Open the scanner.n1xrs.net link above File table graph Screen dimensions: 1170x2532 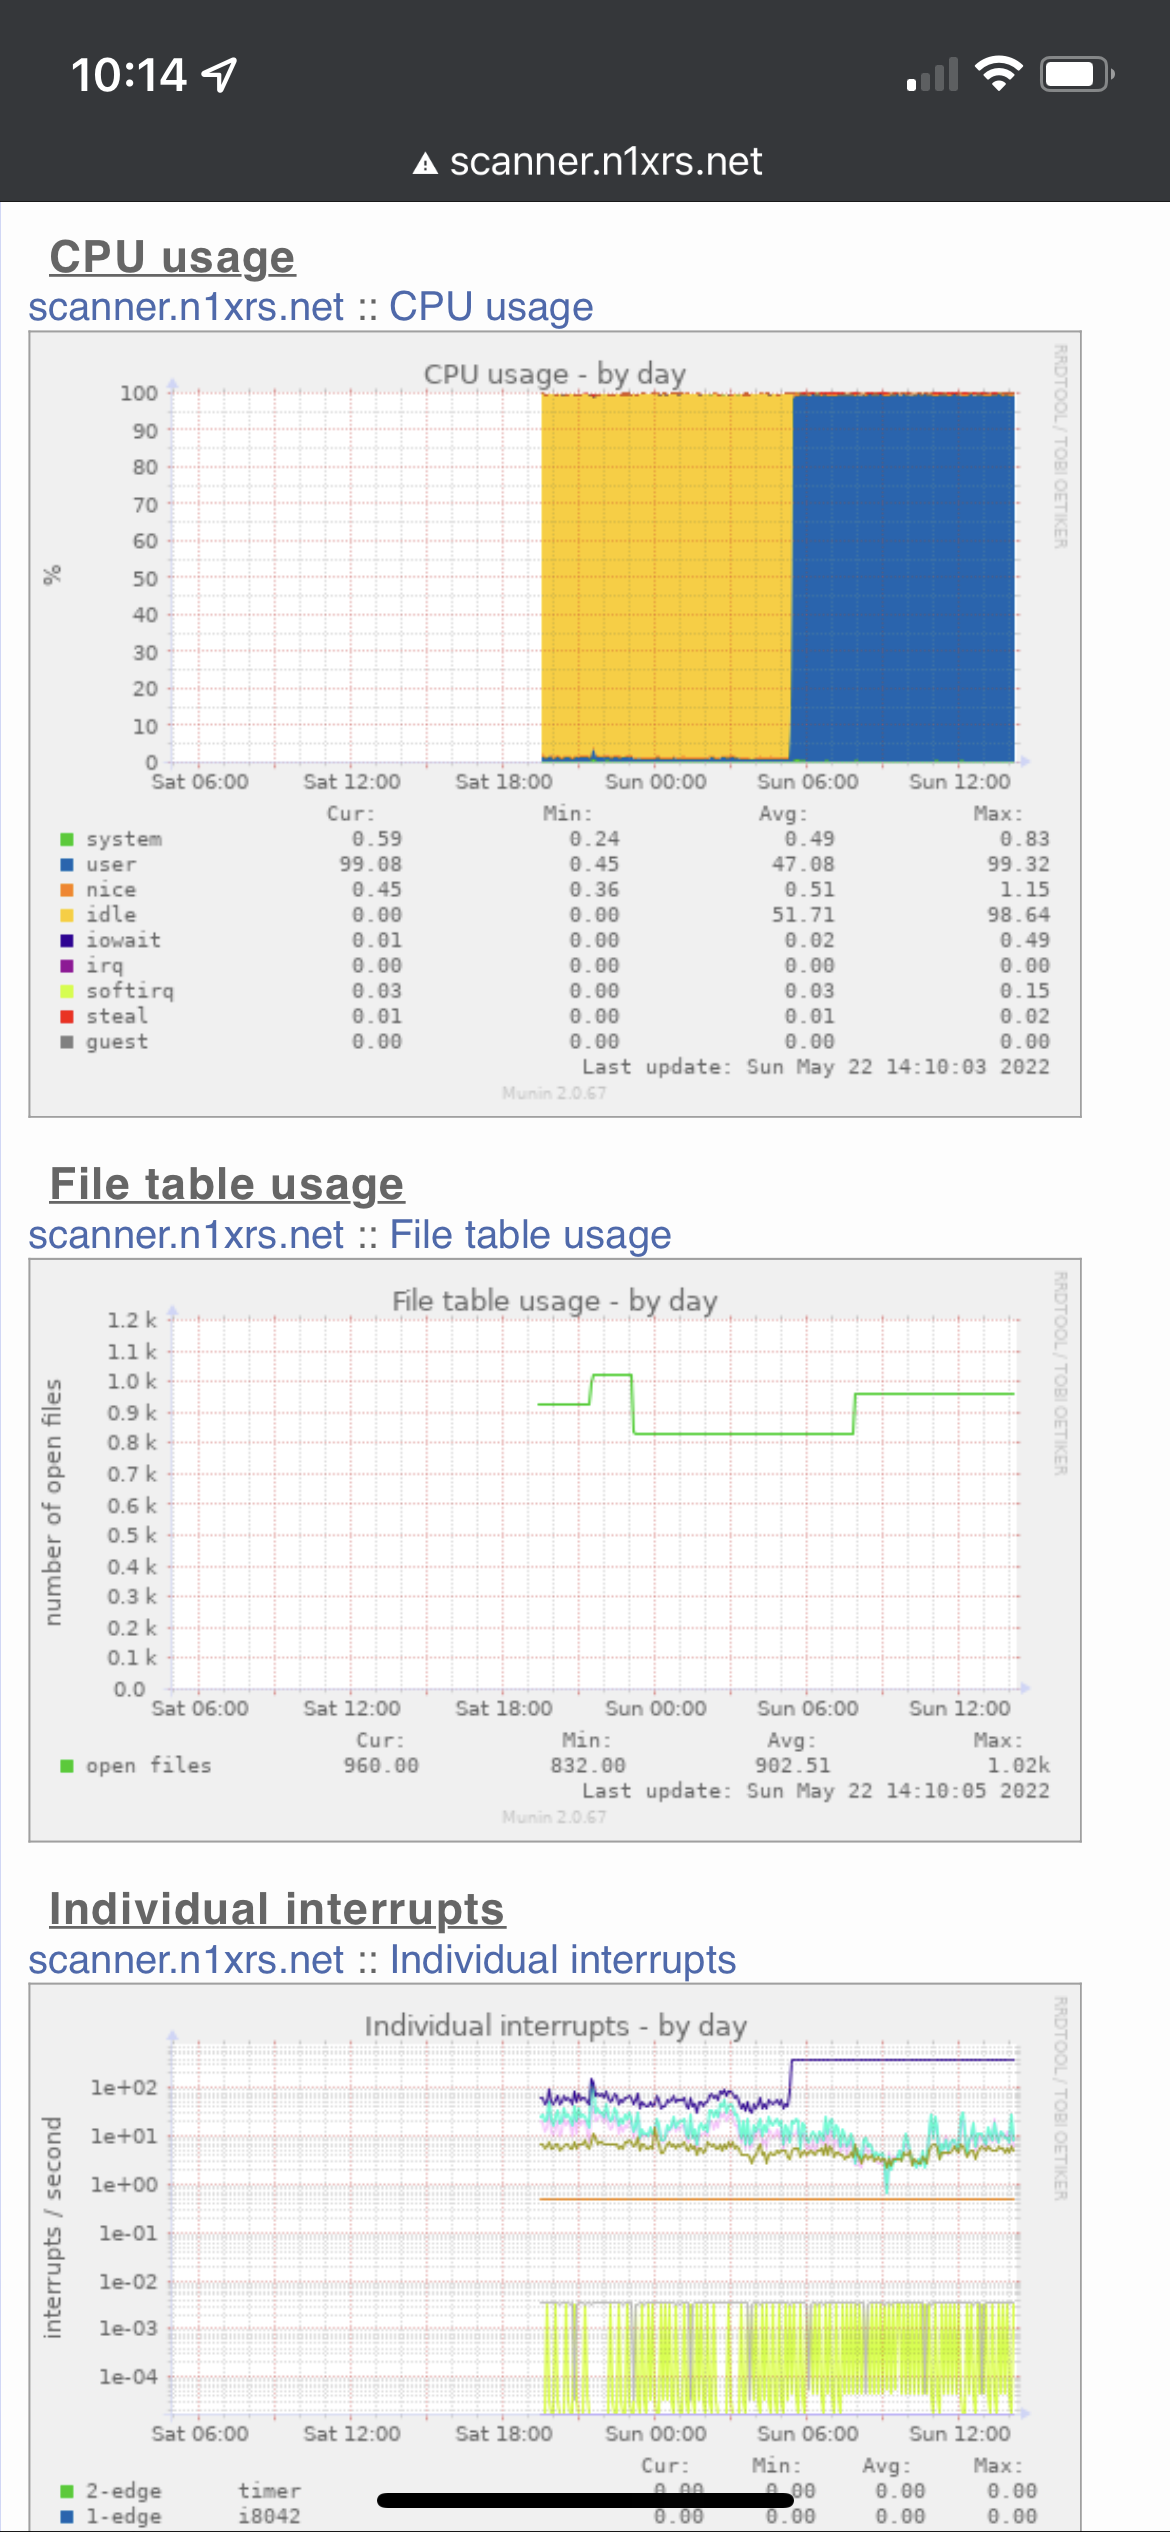[186, 1235]
